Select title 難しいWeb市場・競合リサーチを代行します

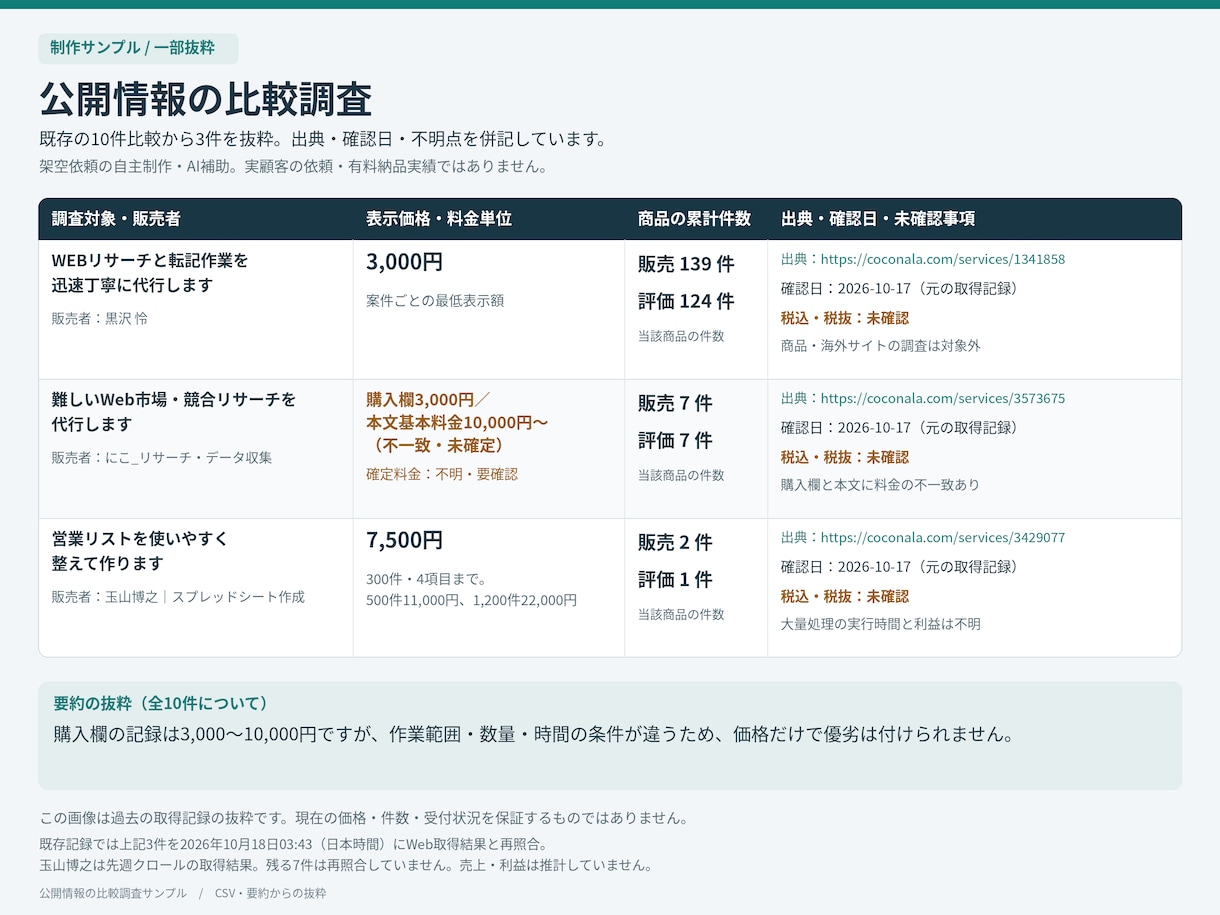(x=174, y=412)
